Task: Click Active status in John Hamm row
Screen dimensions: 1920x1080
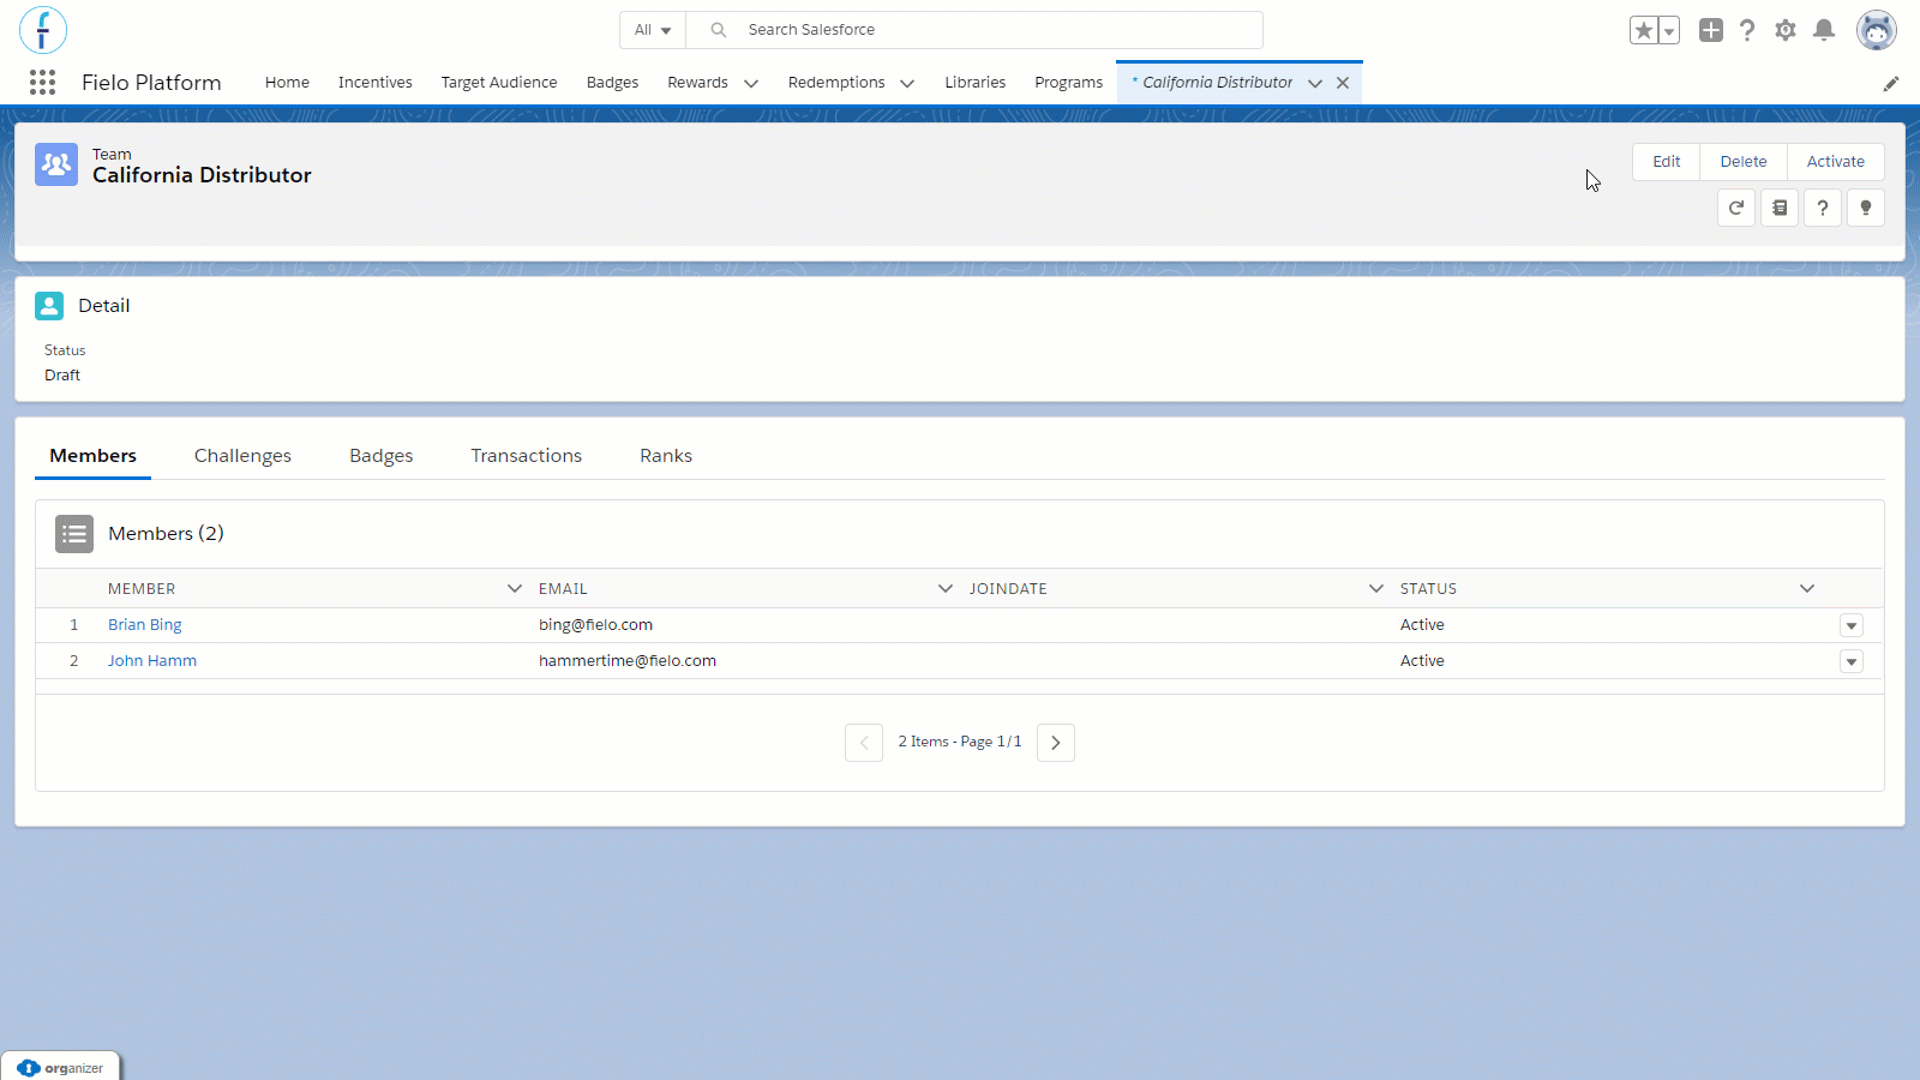Action: (x=1422, y=661)
